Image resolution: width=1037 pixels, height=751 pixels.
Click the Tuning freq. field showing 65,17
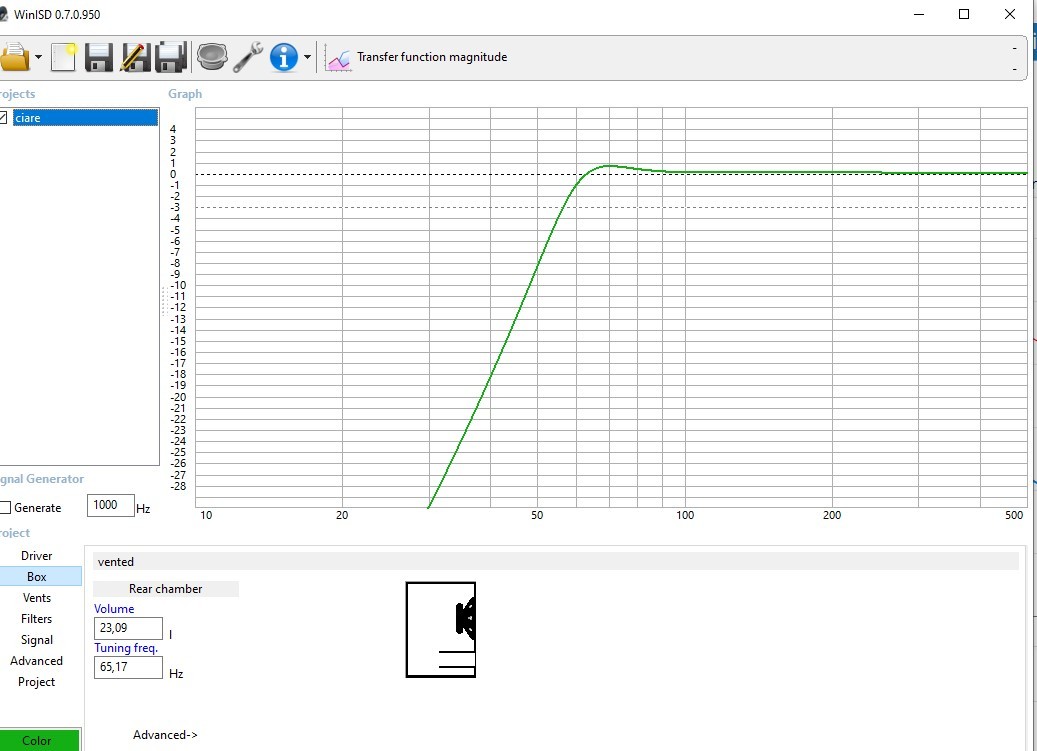point(128,667)
